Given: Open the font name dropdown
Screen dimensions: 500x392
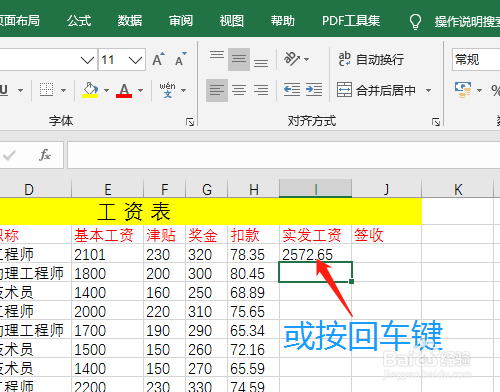Looking at the screenshot, I should click(x=87, y=60).
